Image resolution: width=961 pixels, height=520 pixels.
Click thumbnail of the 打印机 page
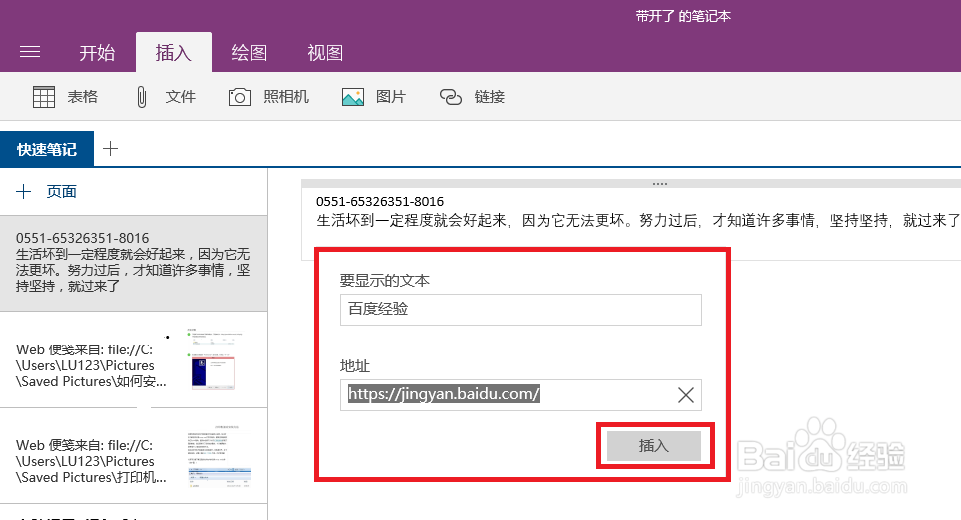click(x=219, y=456)
